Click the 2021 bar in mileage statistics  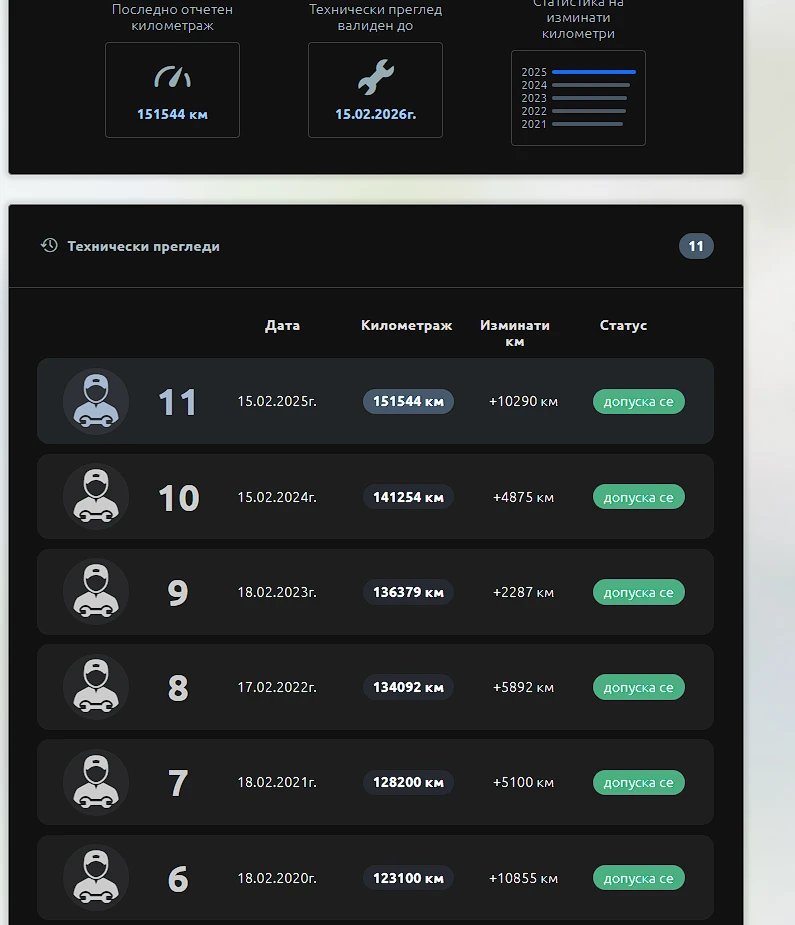pos(587,124)
